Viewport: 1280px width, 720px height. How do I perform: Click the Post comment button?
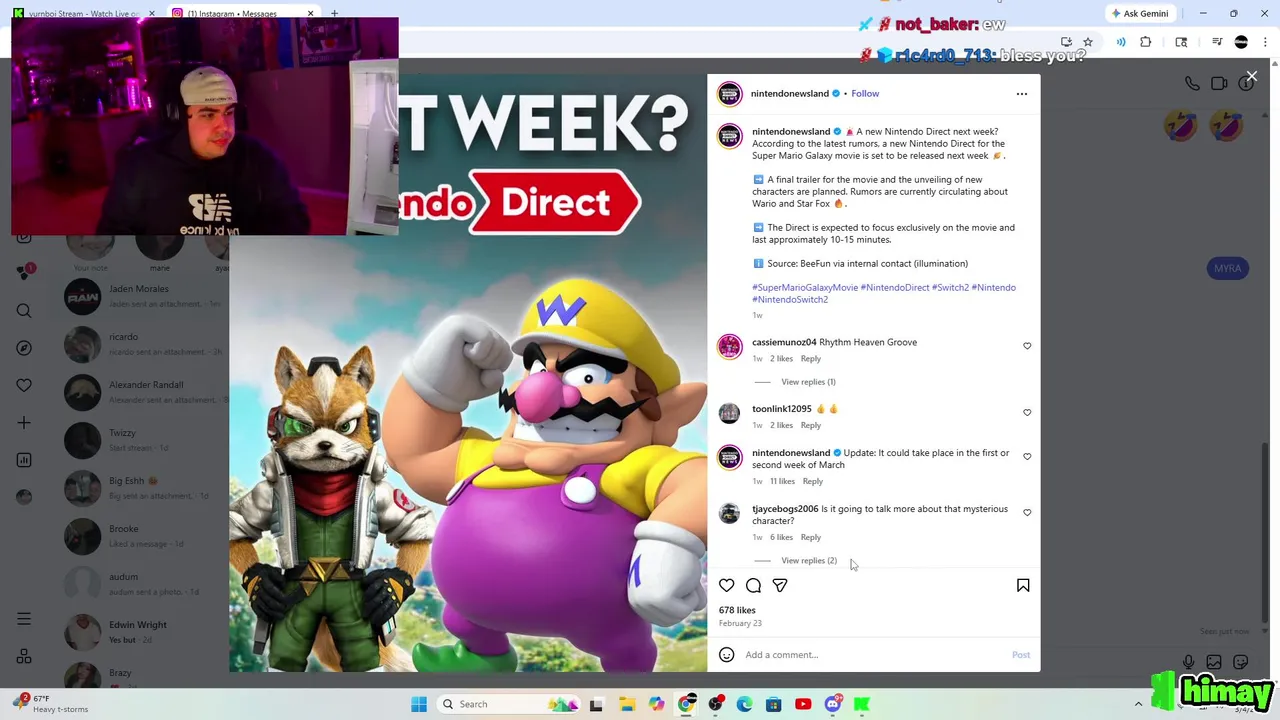coord(1020,655)
